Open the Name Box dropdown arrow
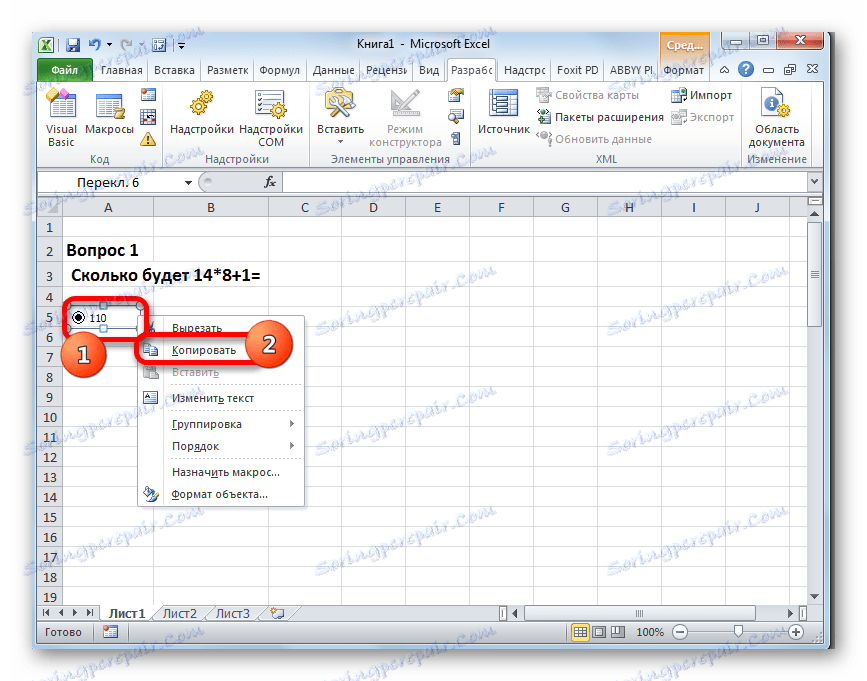Image resolution: width=867 pixels, height=681 pixels. 188,182
